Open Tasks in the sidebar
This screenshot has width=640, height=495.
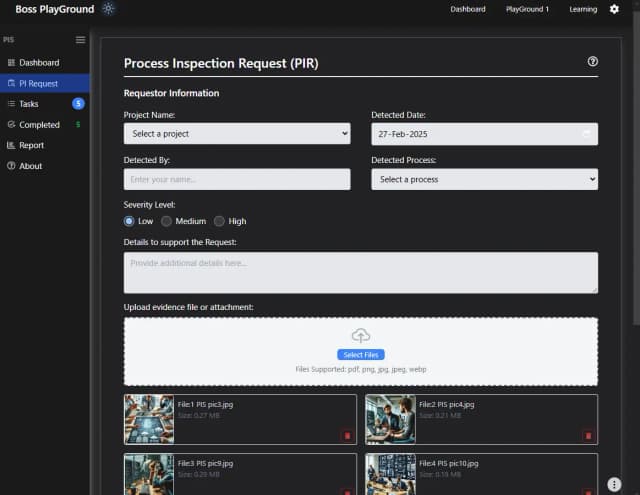point(29,104)
